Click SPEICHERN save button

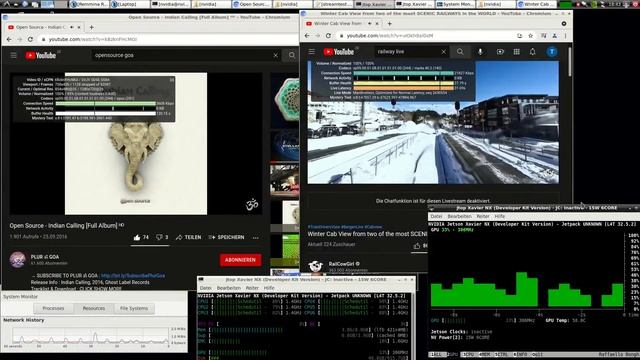pyautogui.click(x=226, y=237)
